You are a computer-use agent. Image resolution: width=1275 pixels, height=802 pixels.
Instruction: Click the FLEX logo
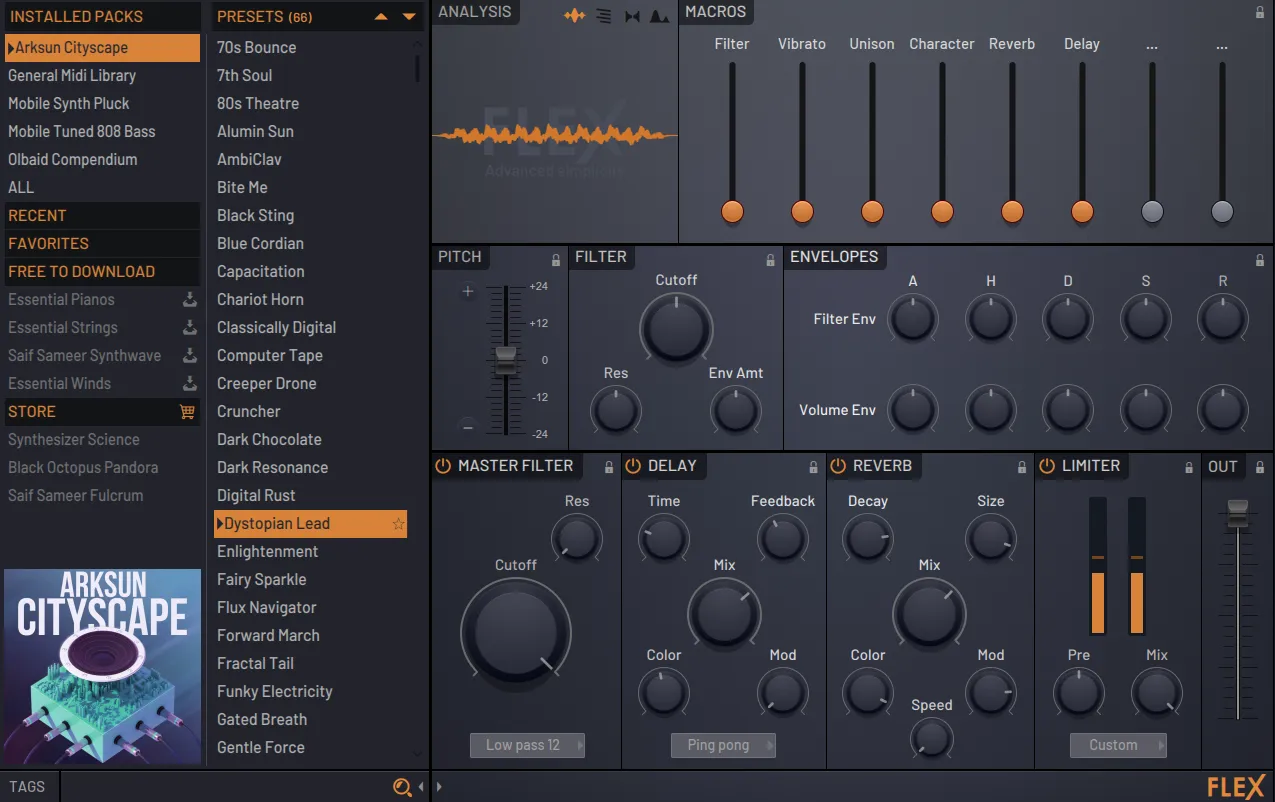click(1235, 787)
